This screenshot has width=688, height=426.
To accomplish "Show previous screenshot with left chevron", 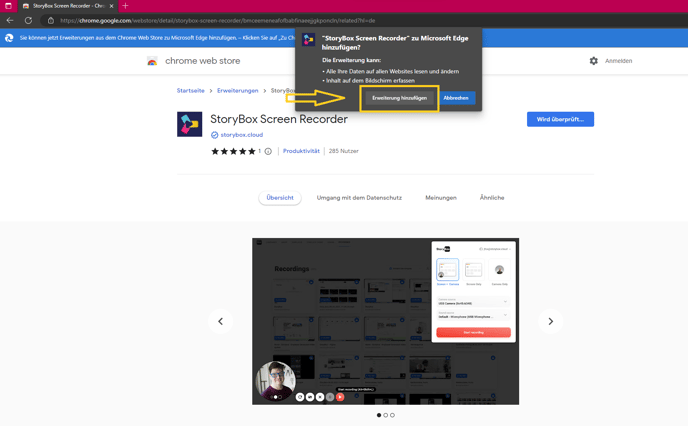I will 221,322.
